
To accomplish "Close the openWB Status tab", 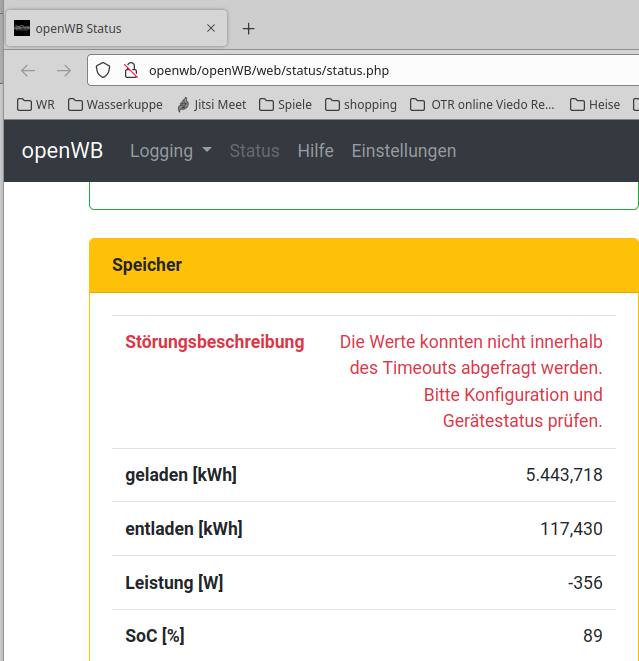I will (x=211, y=28).
